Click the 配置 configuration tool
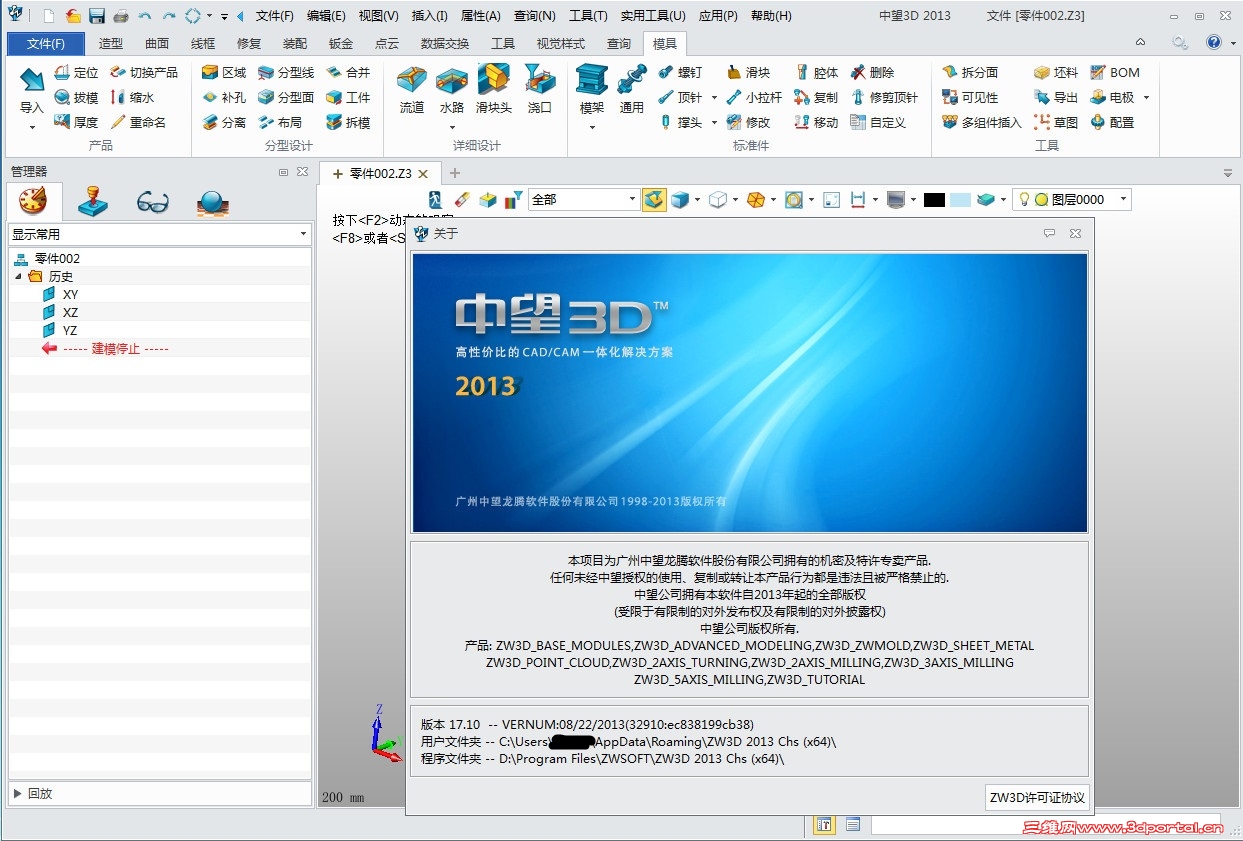 point(1112,122)
